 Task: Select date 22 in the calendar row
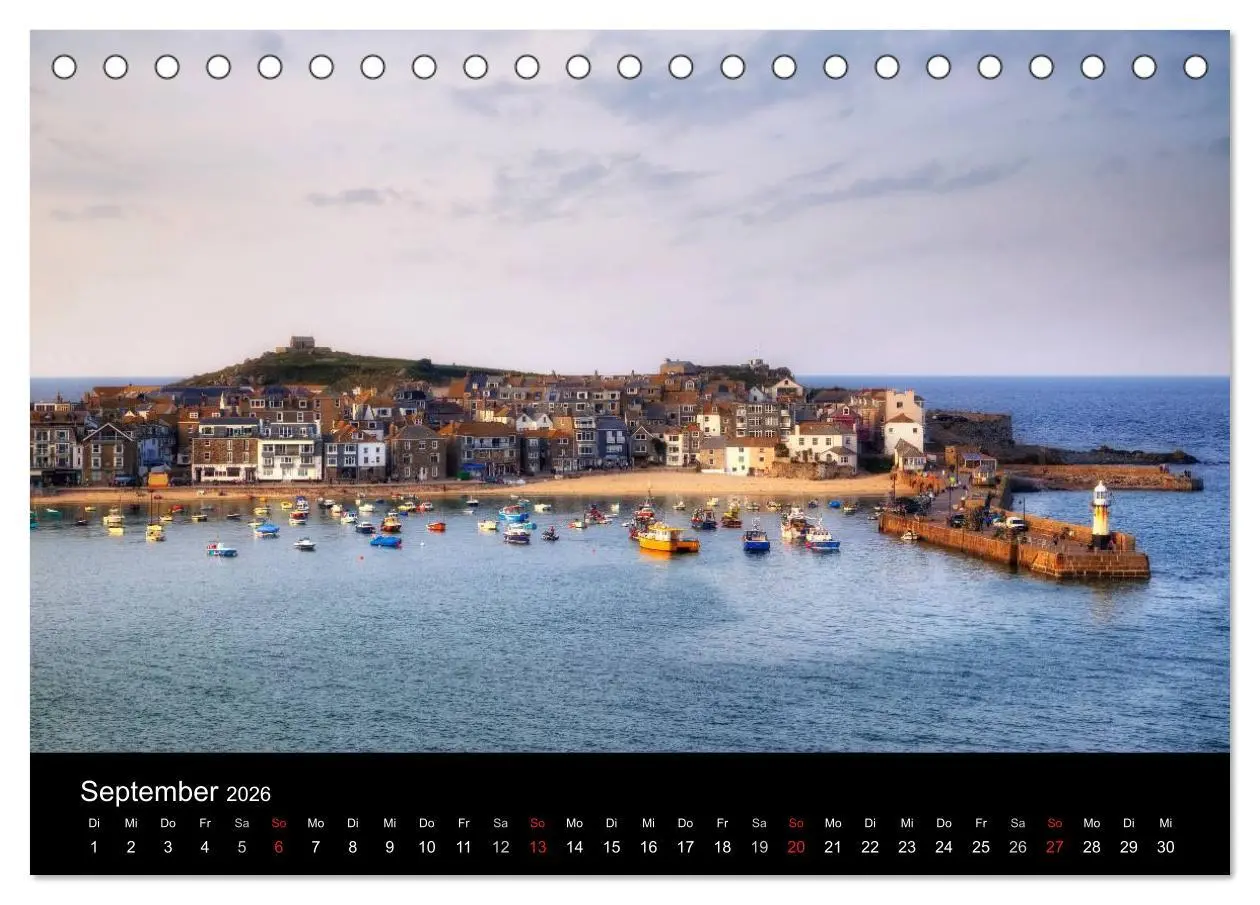tap(870, 847)
